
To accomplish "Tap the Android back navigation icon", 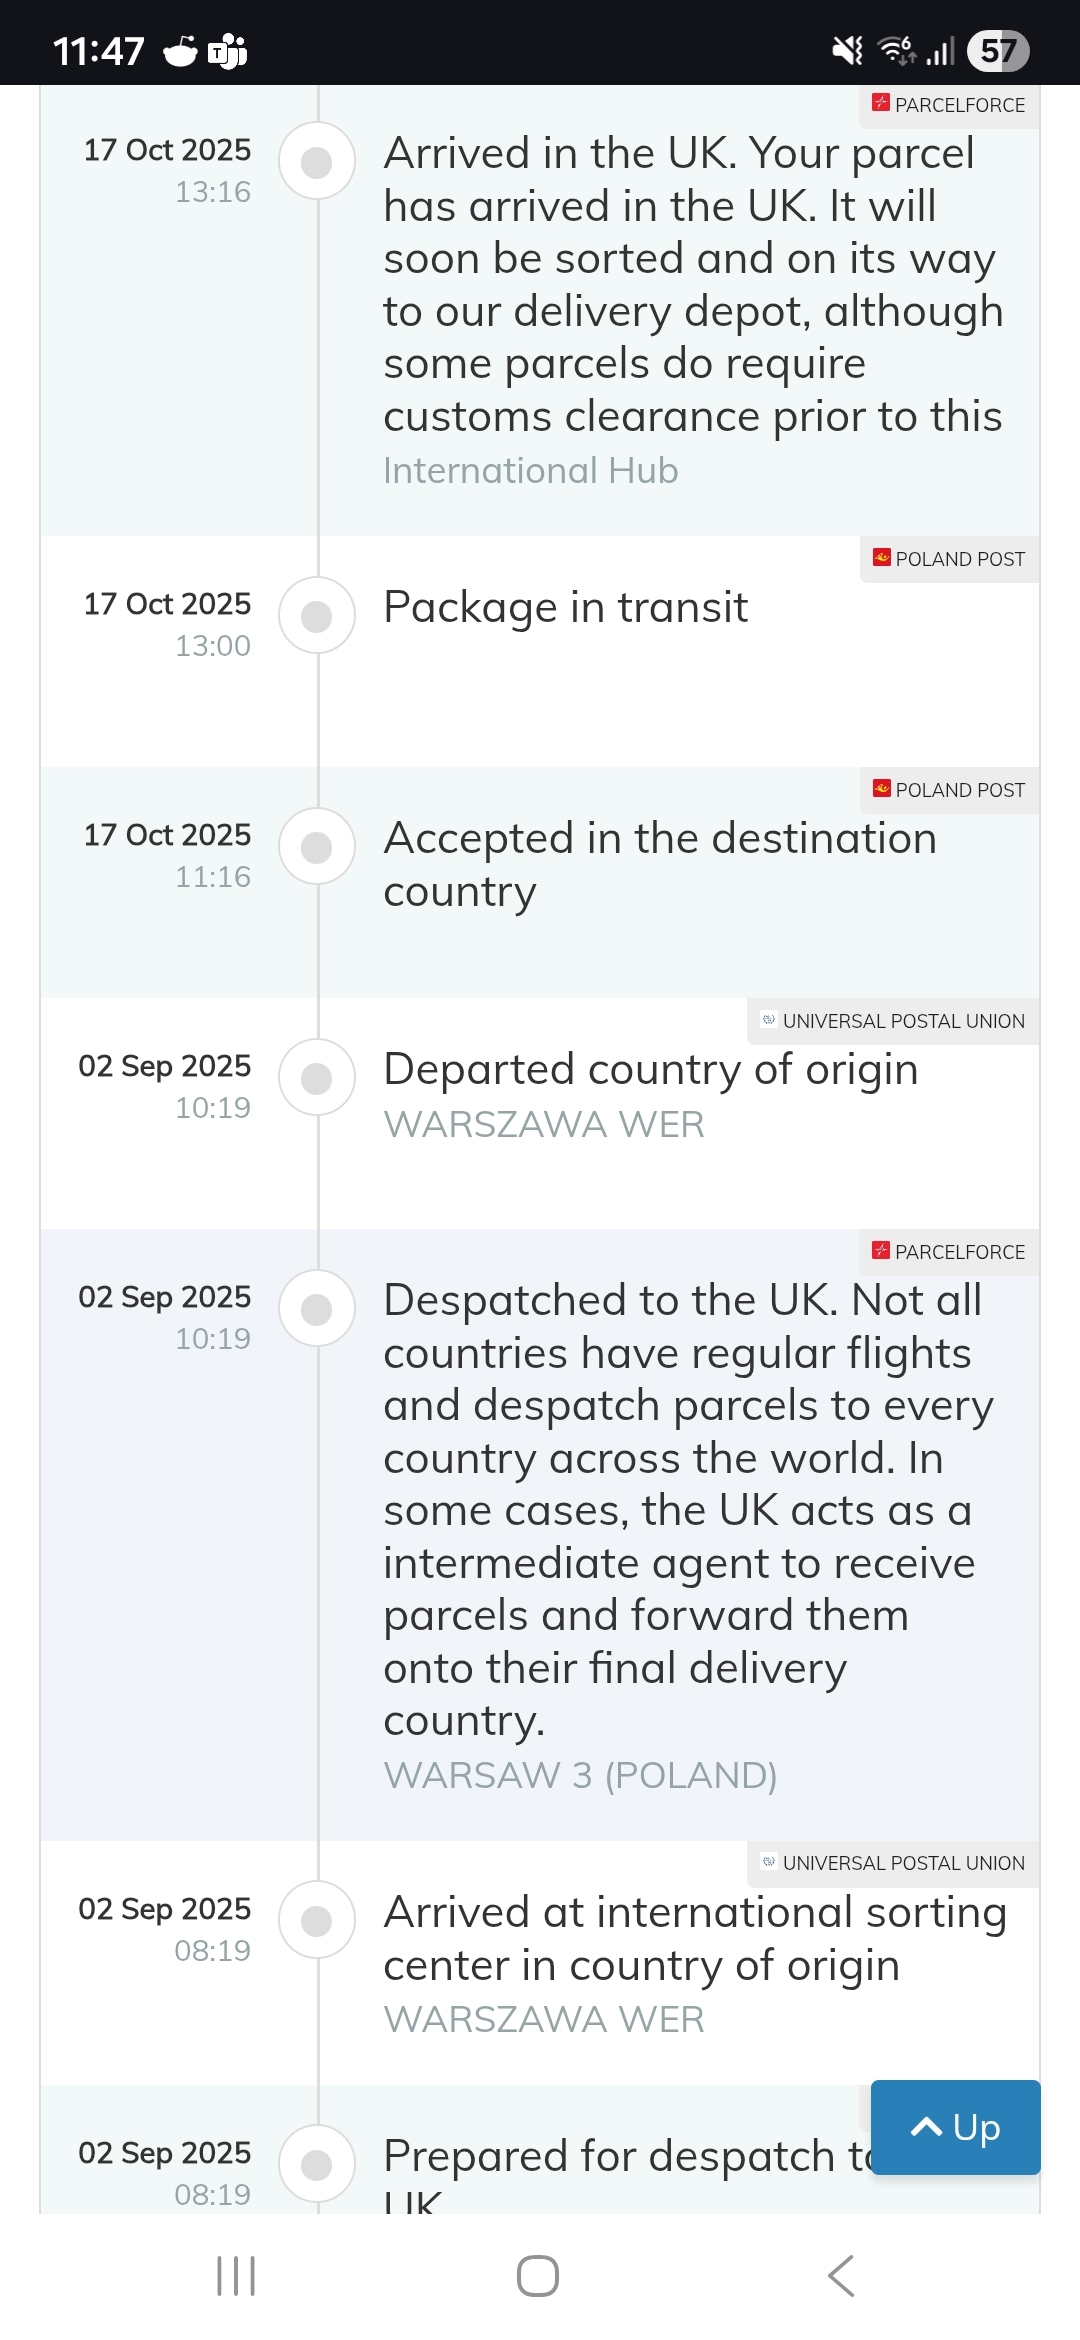I will tap(841, 2276).
